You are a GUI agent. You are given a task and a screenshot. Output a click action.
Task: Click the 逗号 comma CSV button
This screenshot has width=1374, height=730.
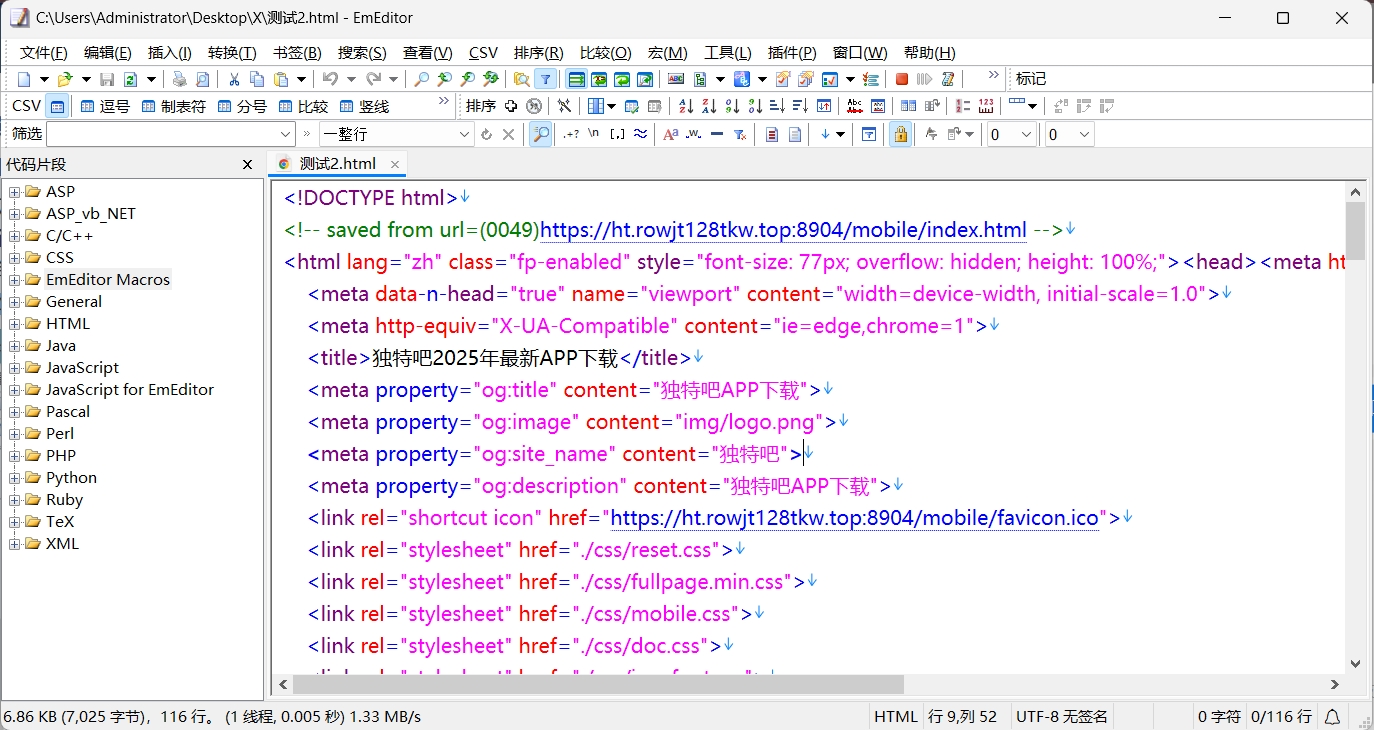click(105, 106)
